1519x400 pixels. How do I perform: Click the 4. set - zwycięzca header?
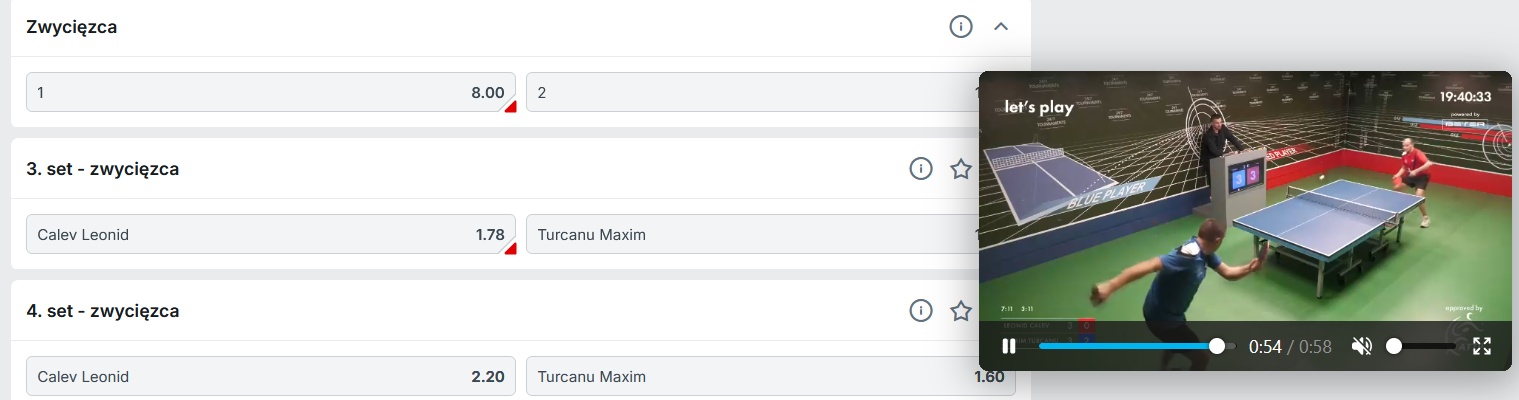click(x=103, y=311)
